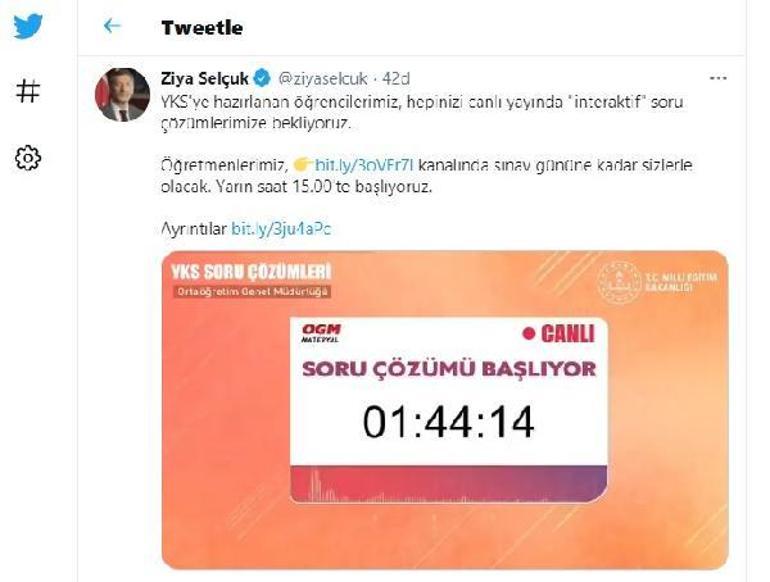Click the Ziya Selçuk display name
Image resolution: width=770 pixels, height=582 pixels.
[x=204, y=78]
